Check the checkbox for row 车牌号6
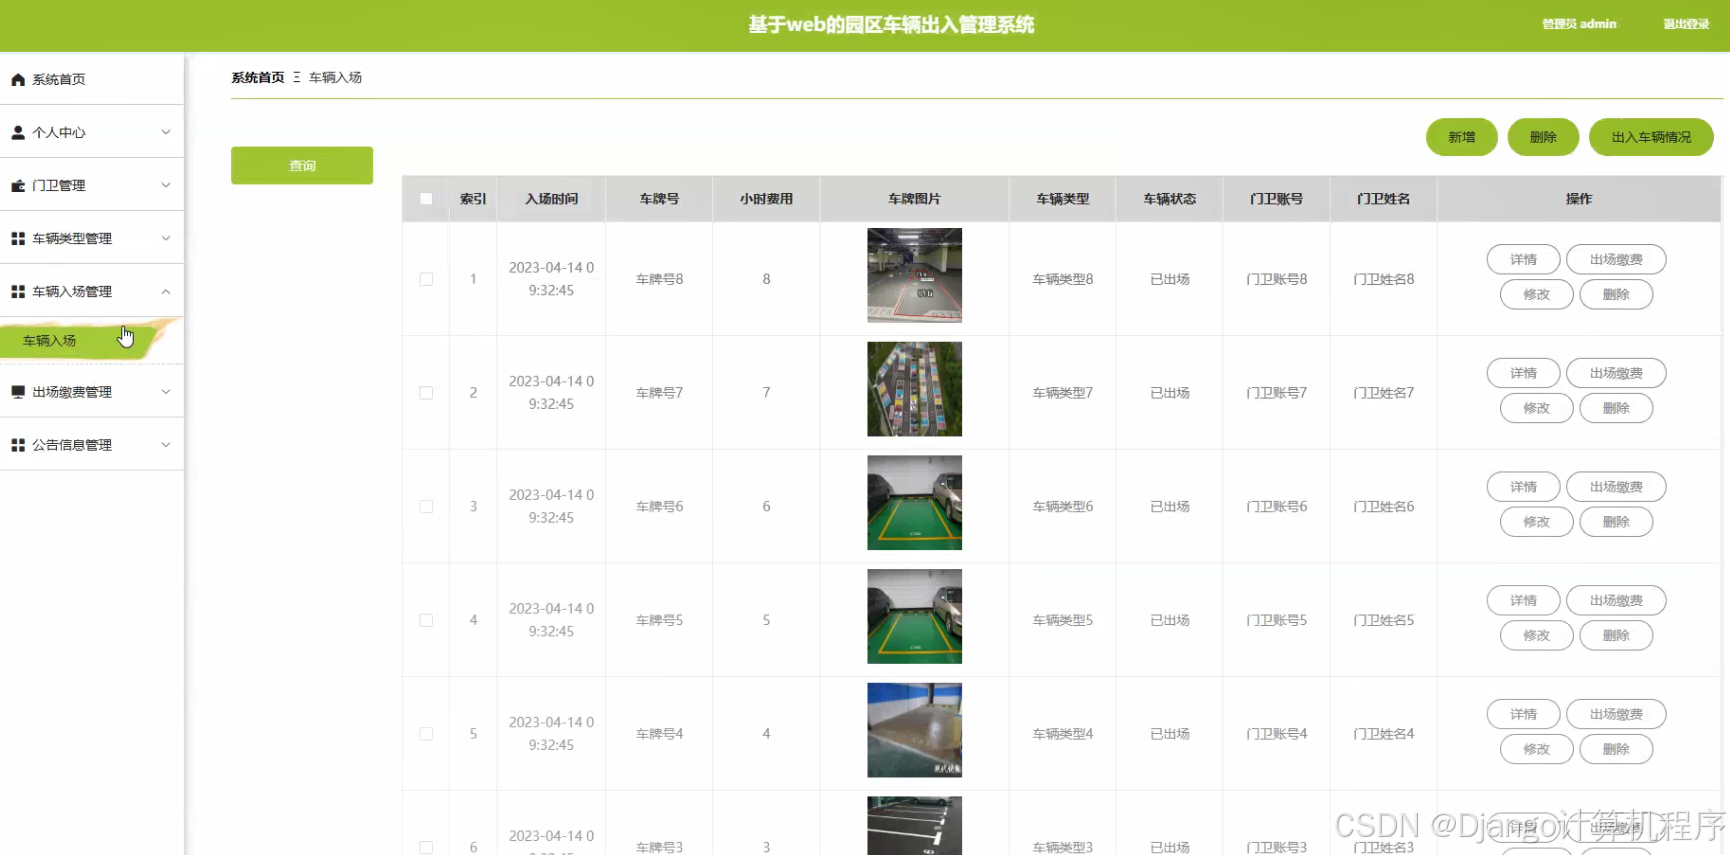The image size is (1730, 855). point(426,507)
